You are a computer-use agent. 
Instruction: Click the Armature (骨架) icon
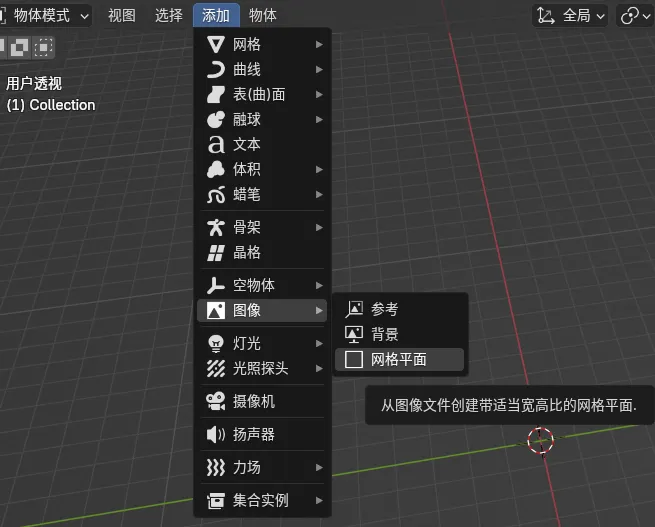(216, 228)
